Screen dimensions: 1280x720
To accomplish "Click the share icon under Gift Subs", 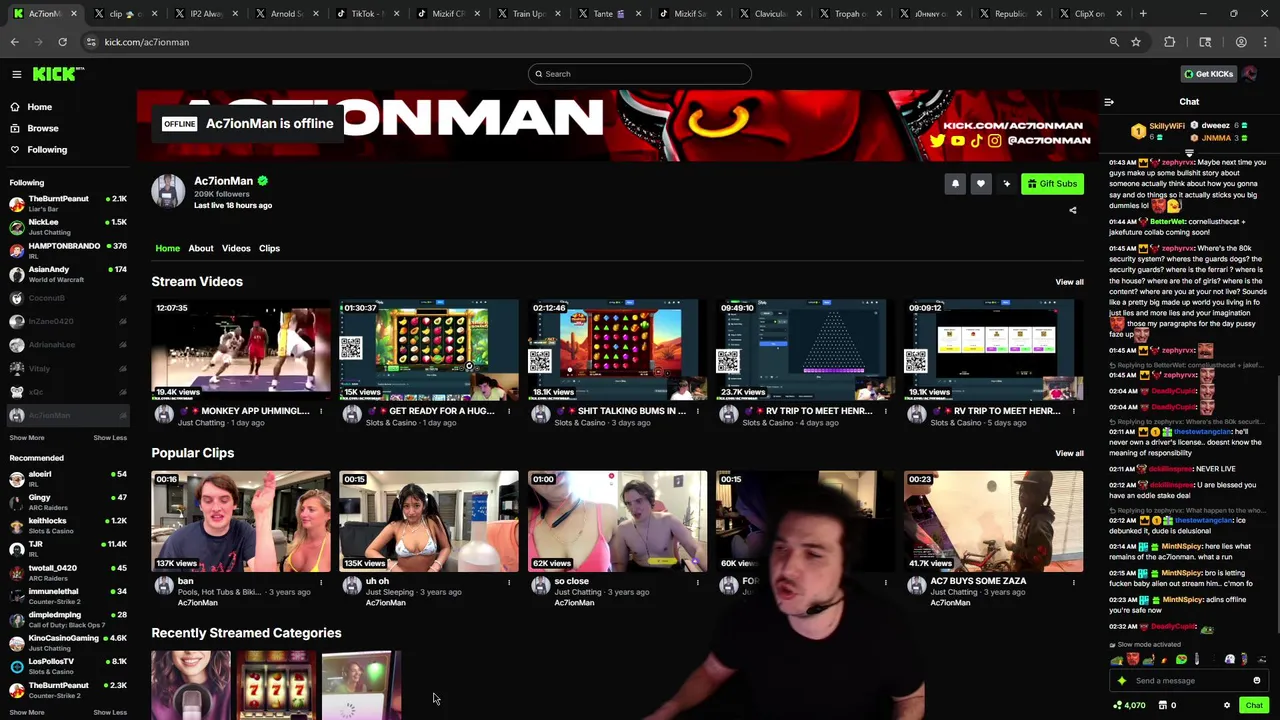I will click(1073, 210).
